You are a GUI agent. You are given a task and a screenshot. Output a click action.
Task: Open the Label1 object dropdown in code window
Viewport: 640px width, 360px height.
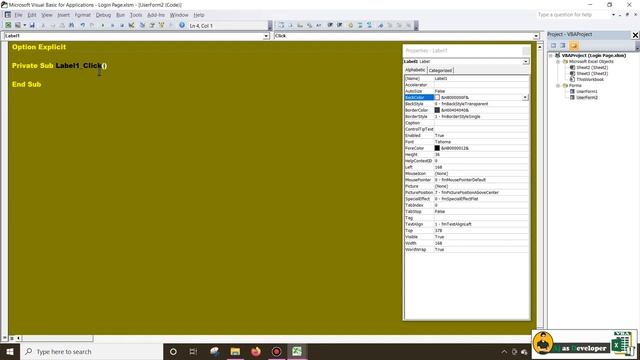pos(266,36)
